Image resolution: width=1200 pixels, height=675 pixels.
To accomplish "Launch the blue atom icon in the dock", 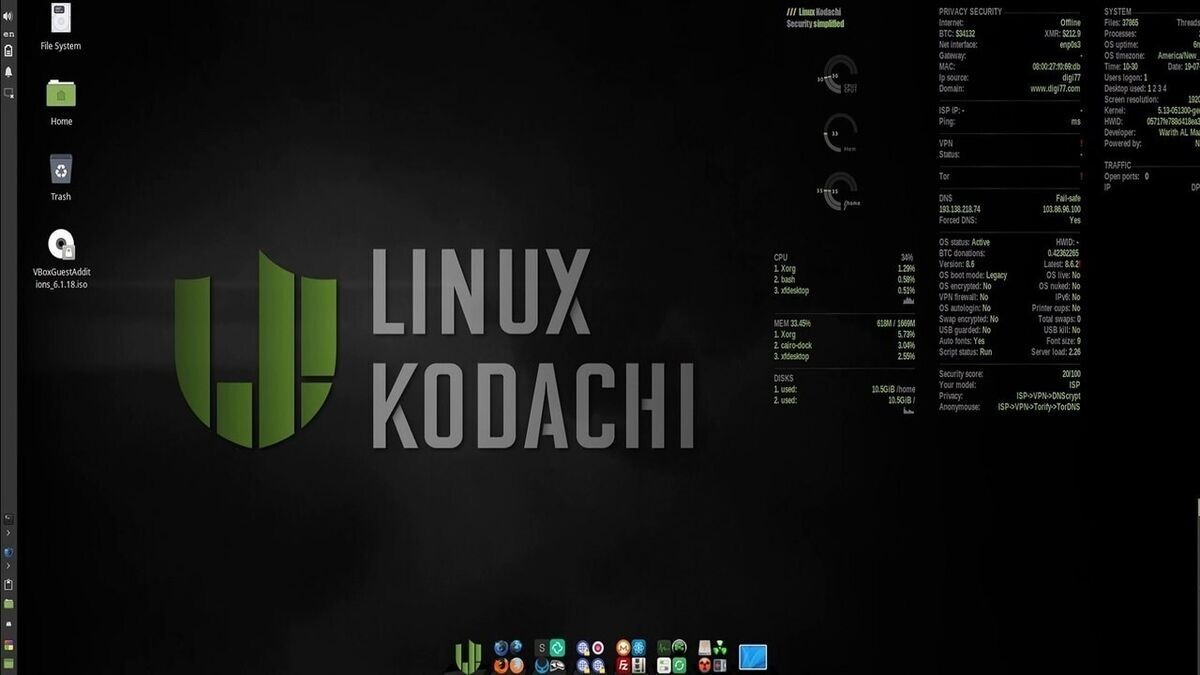I will coord(638,648).
